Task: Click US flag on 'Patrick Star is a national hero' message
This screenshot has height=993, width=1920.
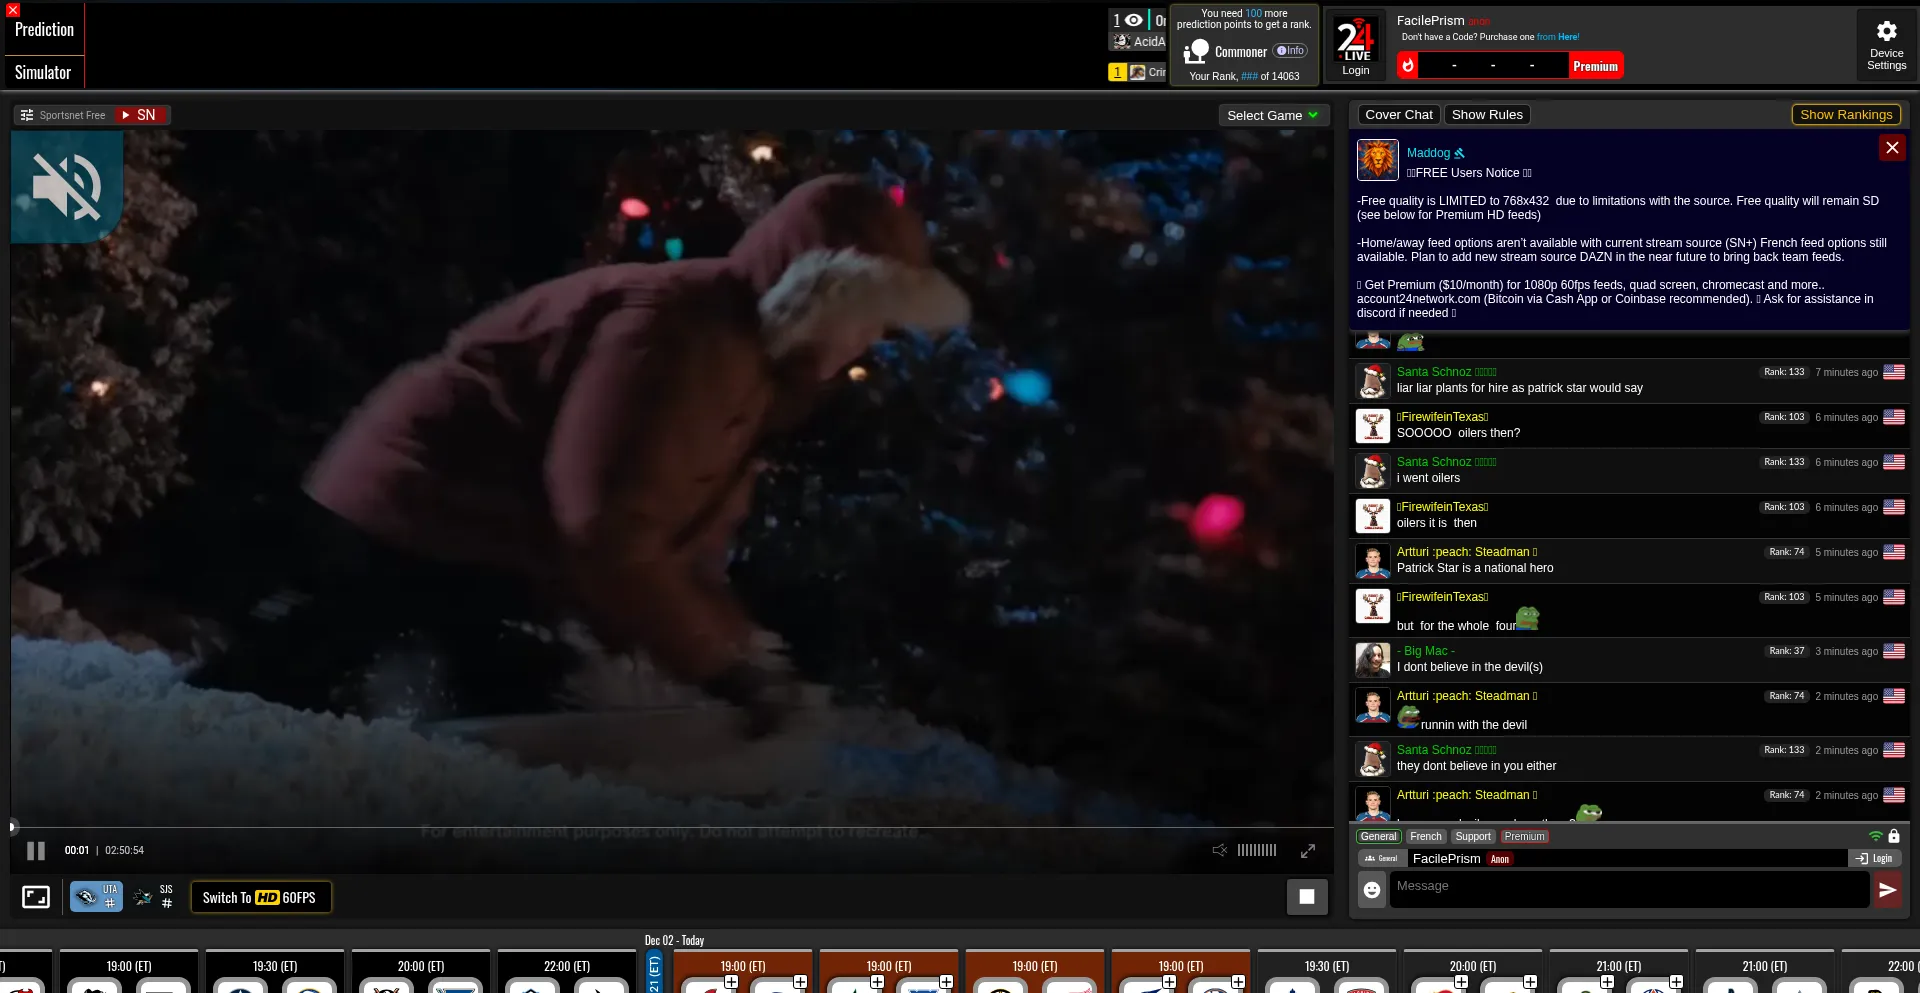Action: pyautogui.click(x=1894, y=552)
